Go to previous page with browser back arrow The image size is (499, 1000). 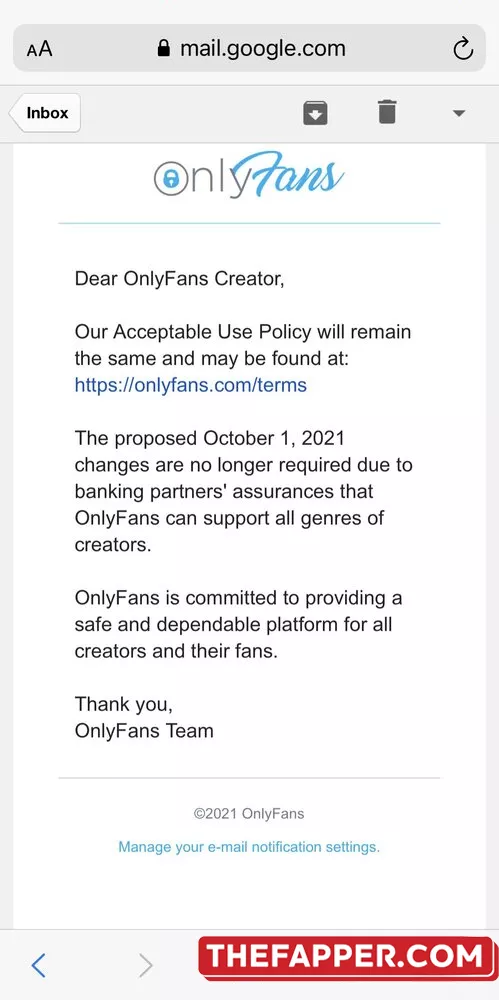pyautogui.click(x=39, y=966)
